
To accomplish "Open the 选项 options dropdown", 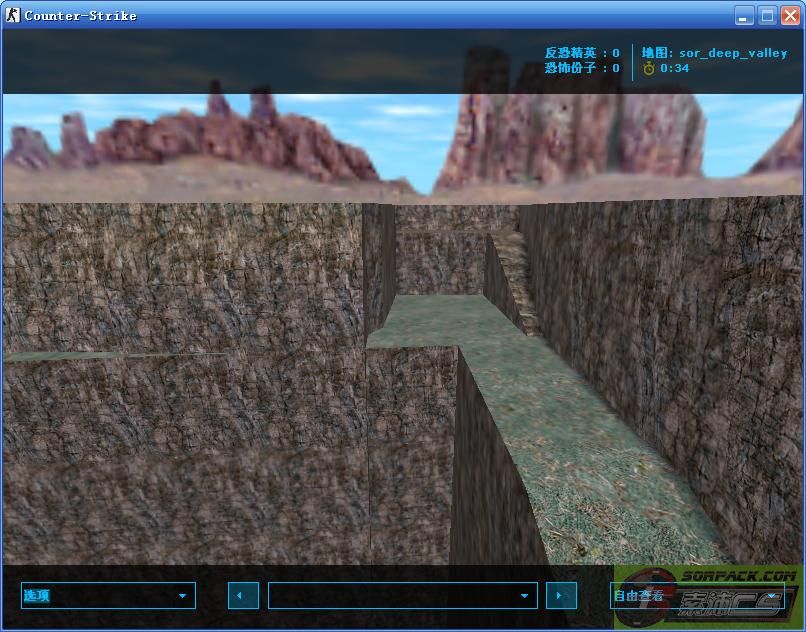I will [107, 596].
